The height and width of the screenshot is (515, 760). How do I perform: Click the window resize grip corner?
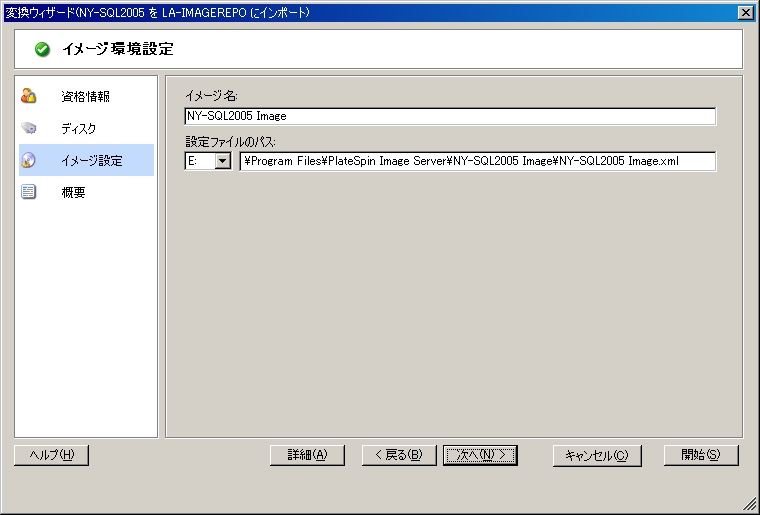tap(749, 504)
